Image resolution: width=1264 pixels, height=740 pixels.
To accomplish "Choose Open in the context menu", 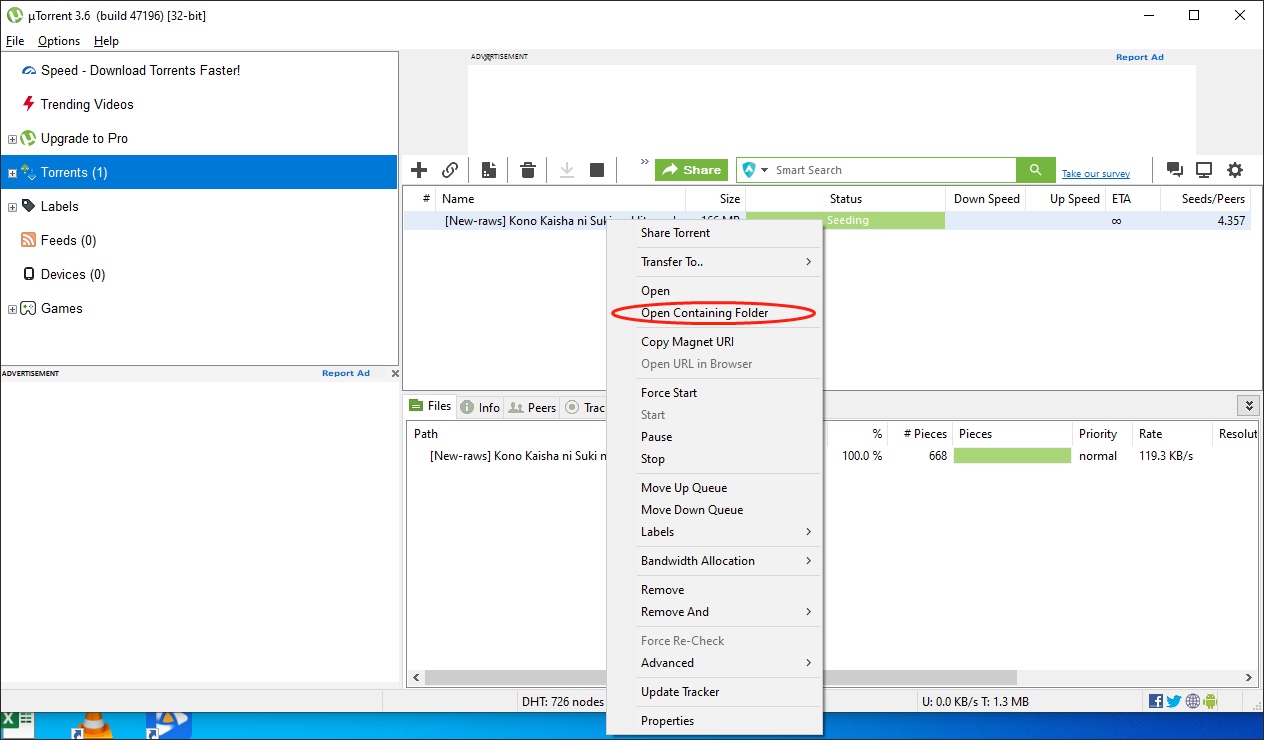I will 715,291.
